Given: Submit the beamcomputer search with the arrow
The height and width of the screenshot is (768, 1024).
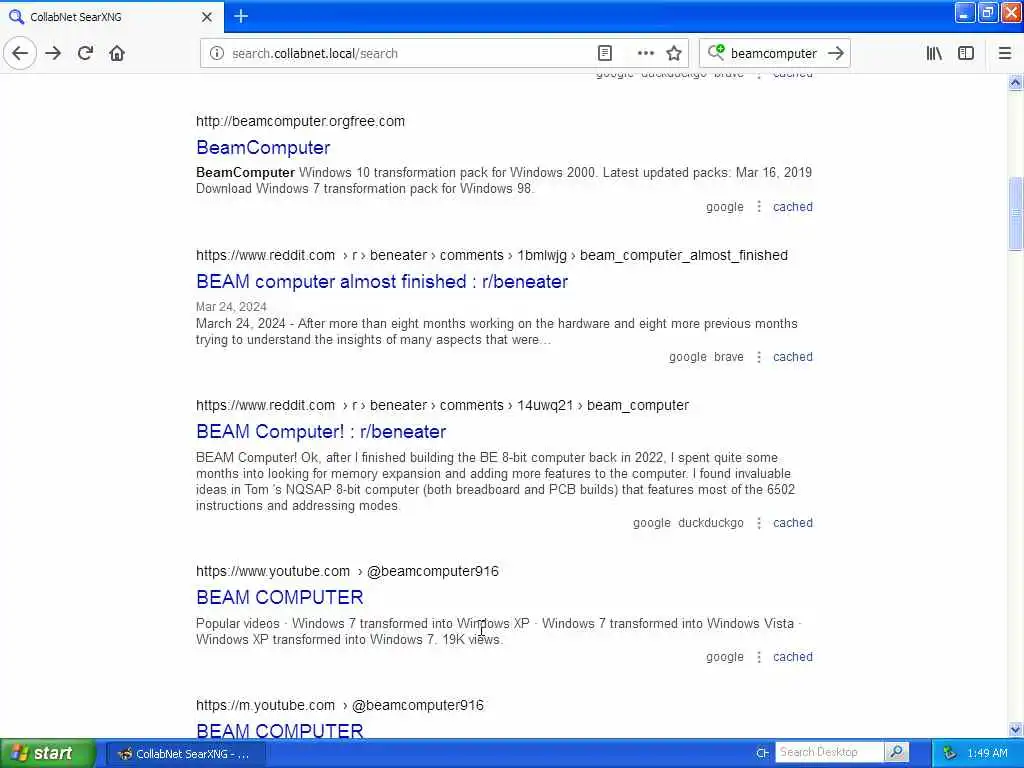Looking at the screenshot, I should tap(836, 53).
